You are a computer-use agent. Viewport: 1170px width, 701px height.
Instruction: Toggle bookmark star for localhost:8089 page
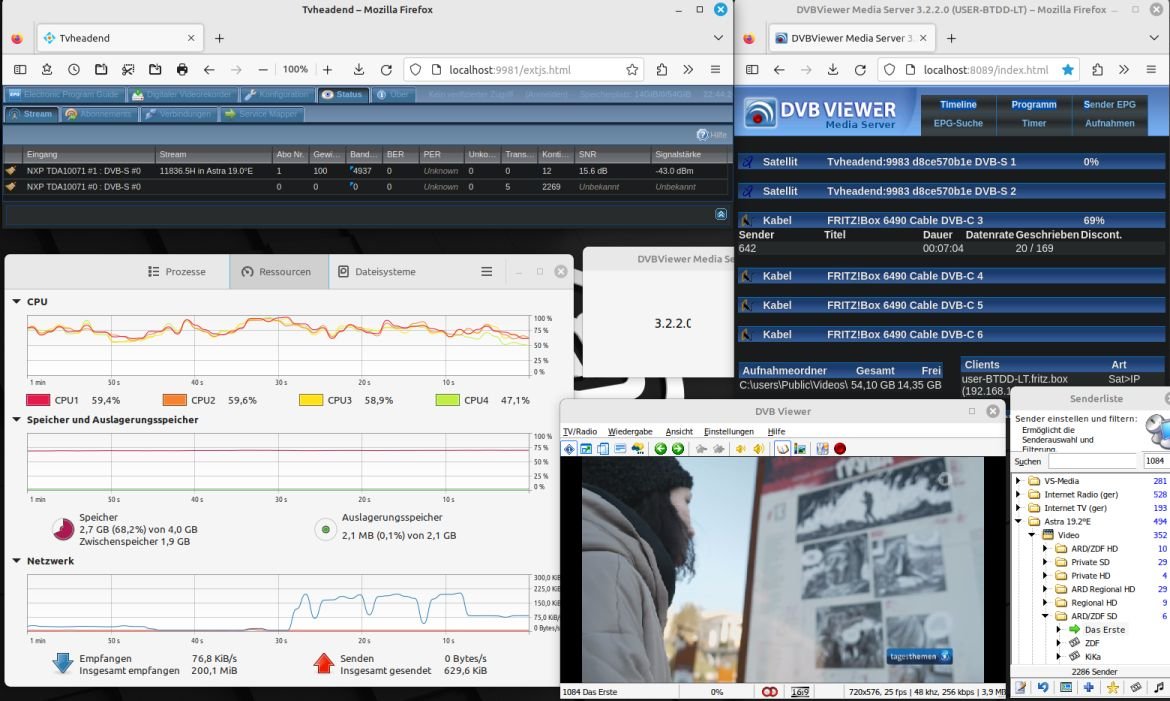[1068, 69]
